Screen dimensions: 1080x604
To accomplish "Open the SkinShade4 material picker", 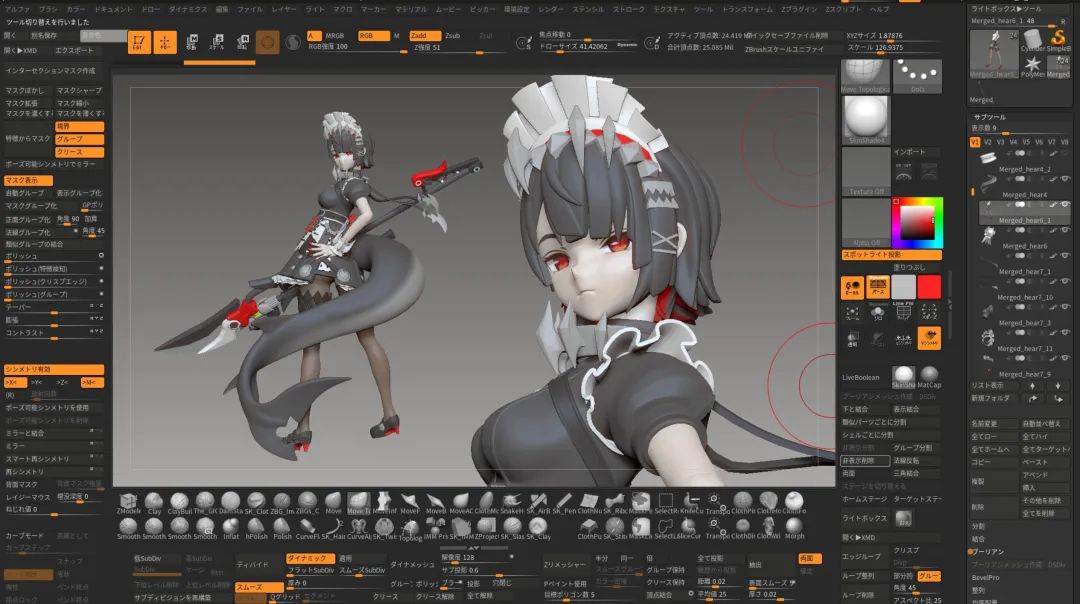I will pyautogui.click(x=866, y=120).
